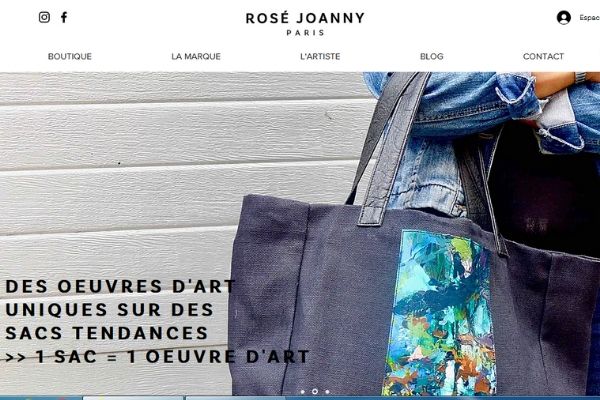The height and width of the screenshot is (400, 600).
Task: Select the third slideshow dot
Action: [327, 392]
